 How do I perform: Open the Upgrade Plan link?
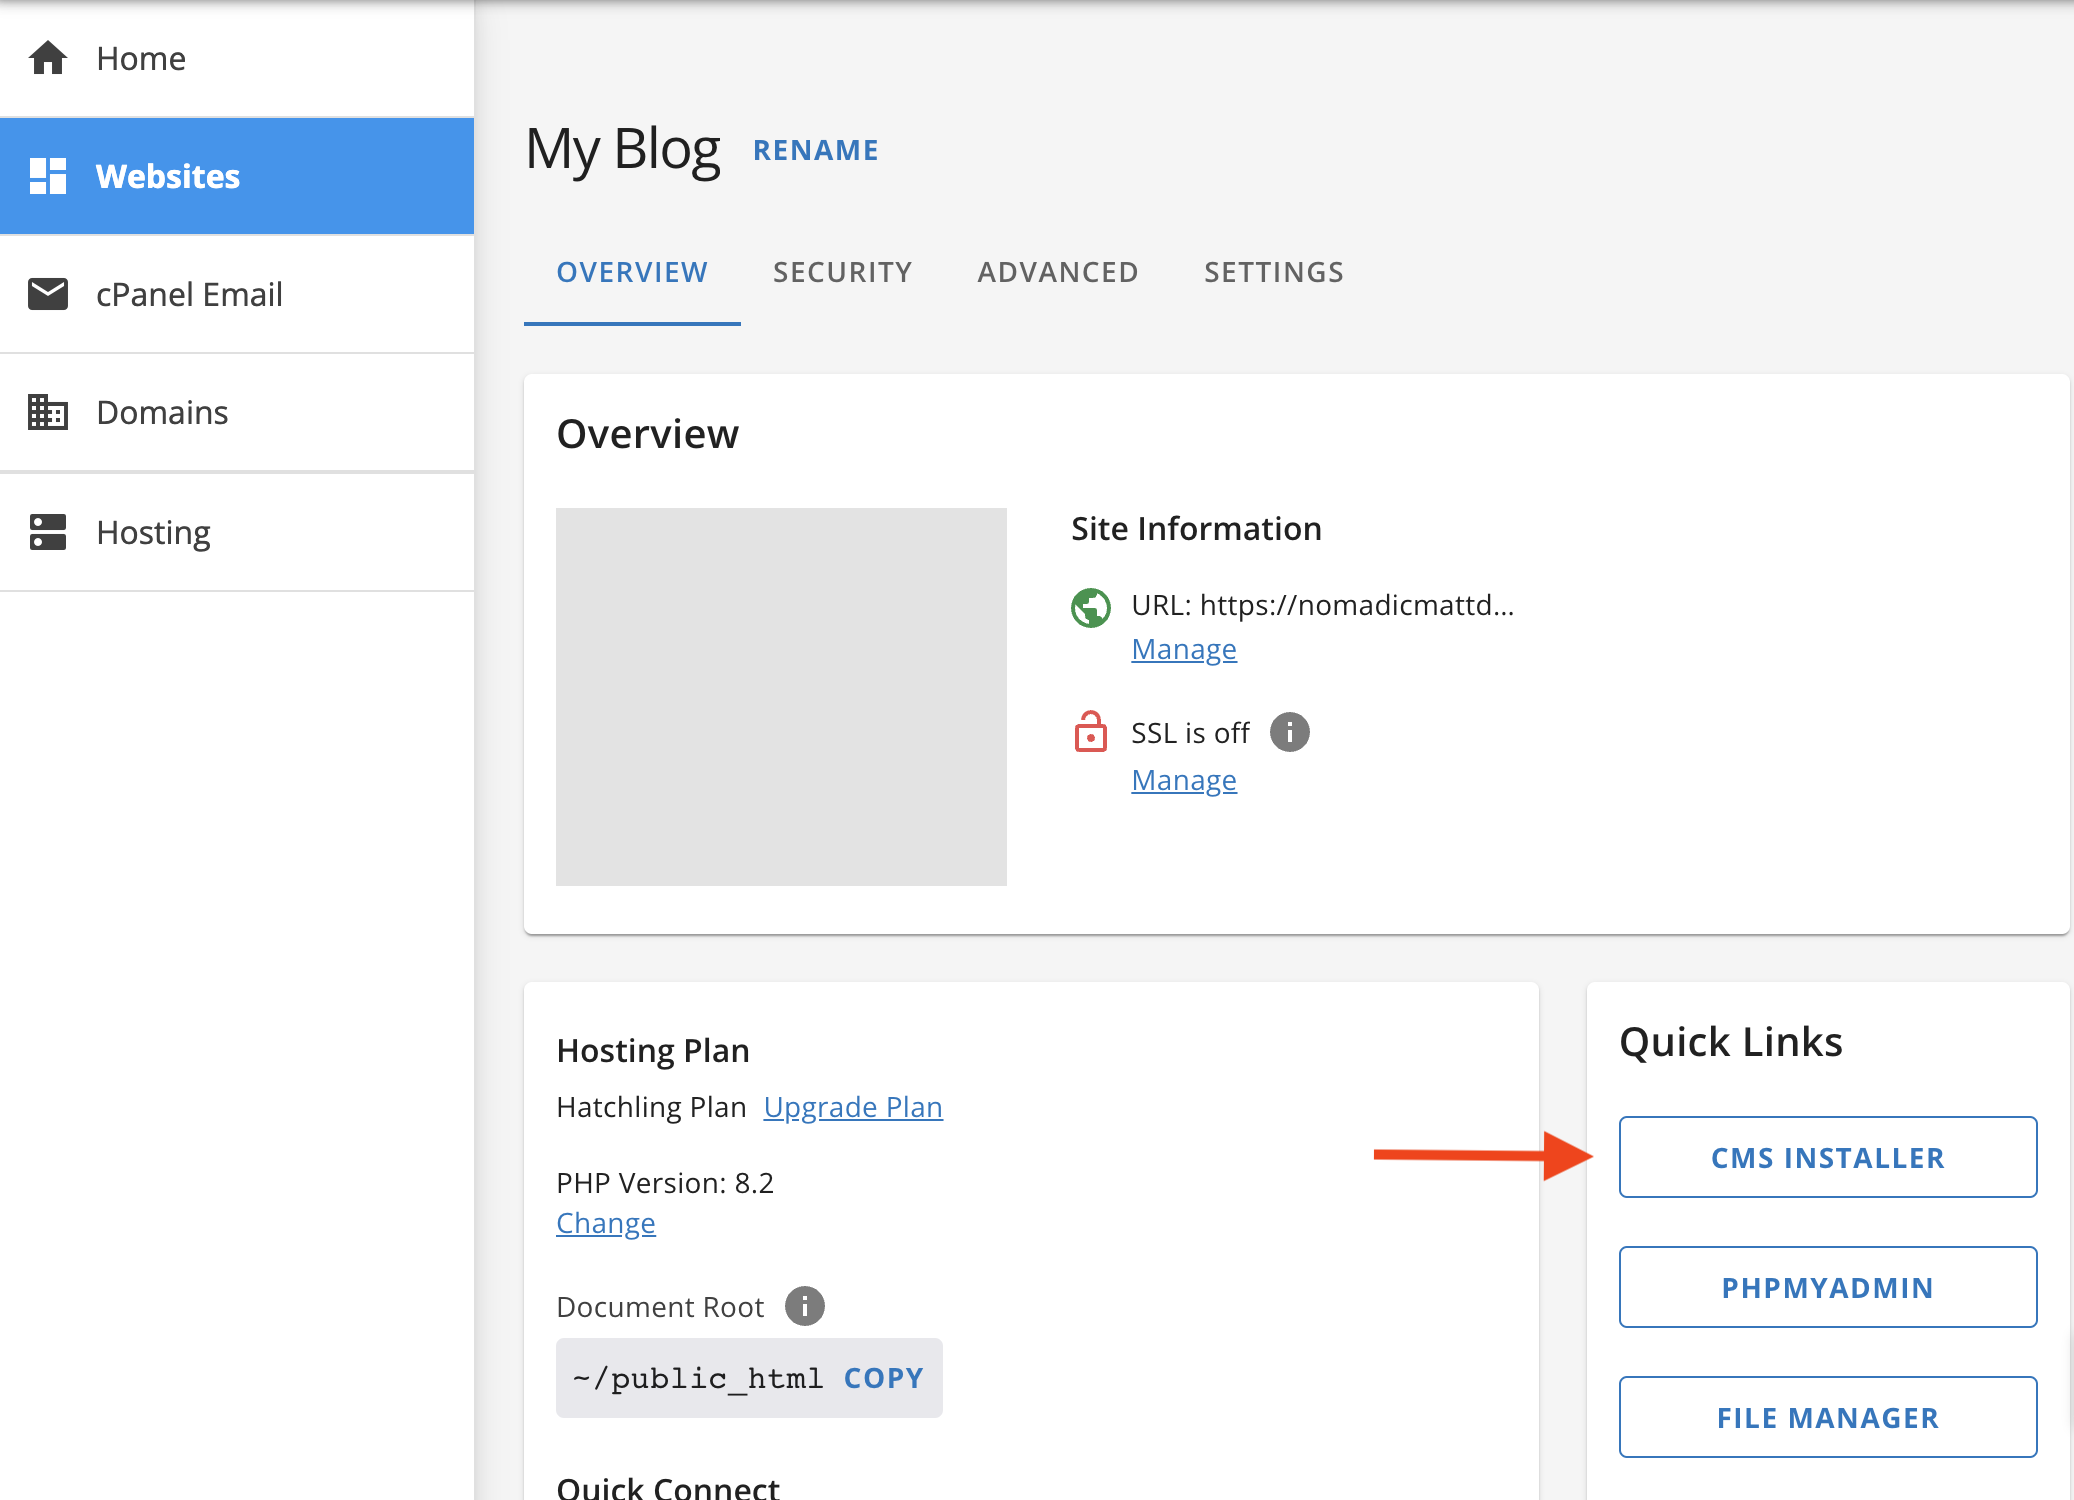click(x=852, y=1106)
